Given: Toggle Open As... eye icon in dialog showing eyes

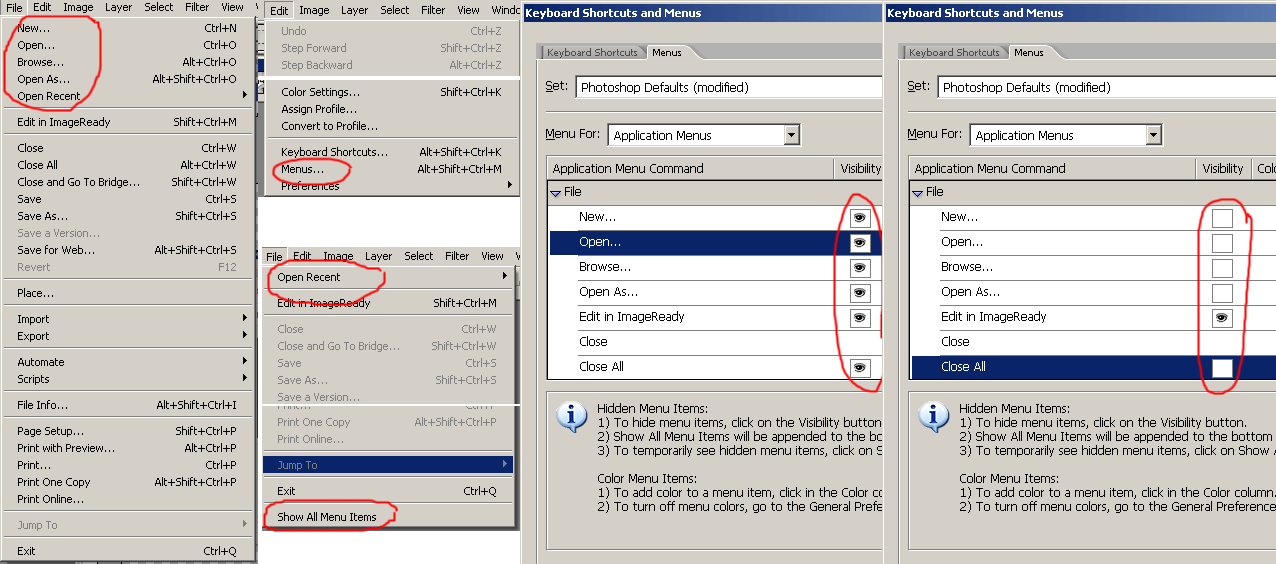Looking at the screenshot, I should (x=860, y=293).
